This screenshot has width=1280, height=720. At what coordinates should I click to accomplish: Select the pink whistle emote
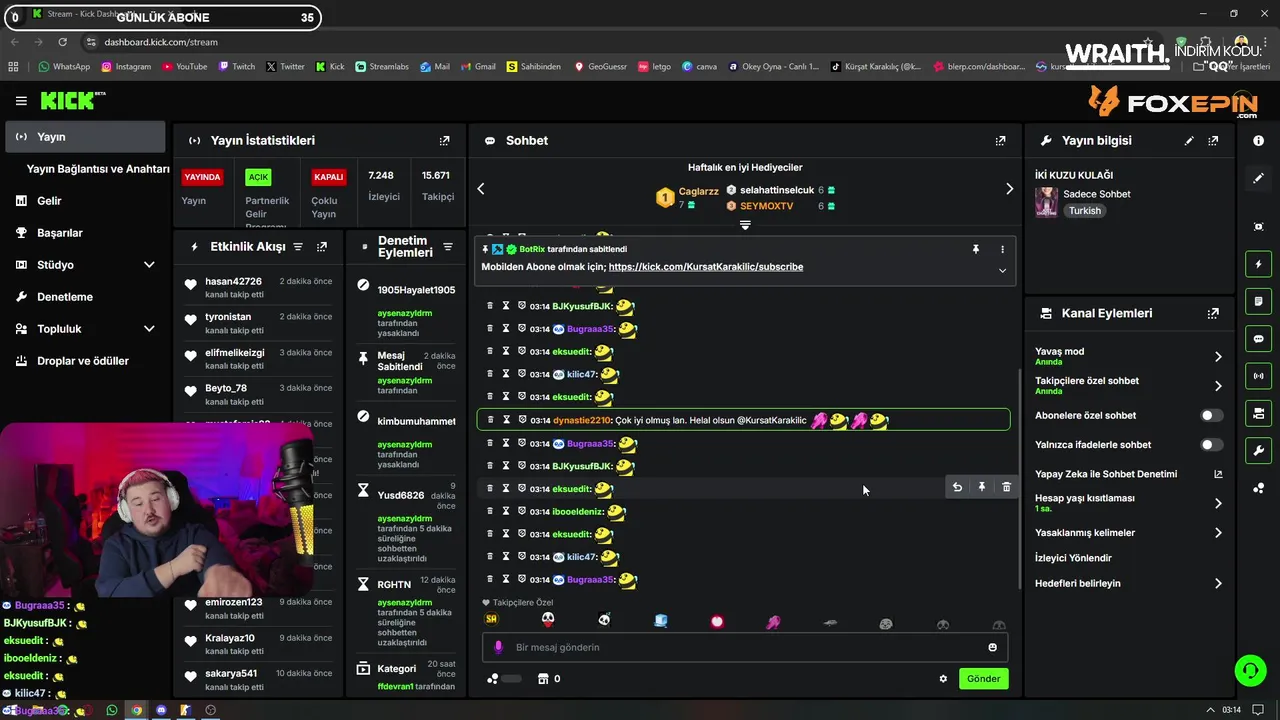pyautogui.click(x=773, y=621)
